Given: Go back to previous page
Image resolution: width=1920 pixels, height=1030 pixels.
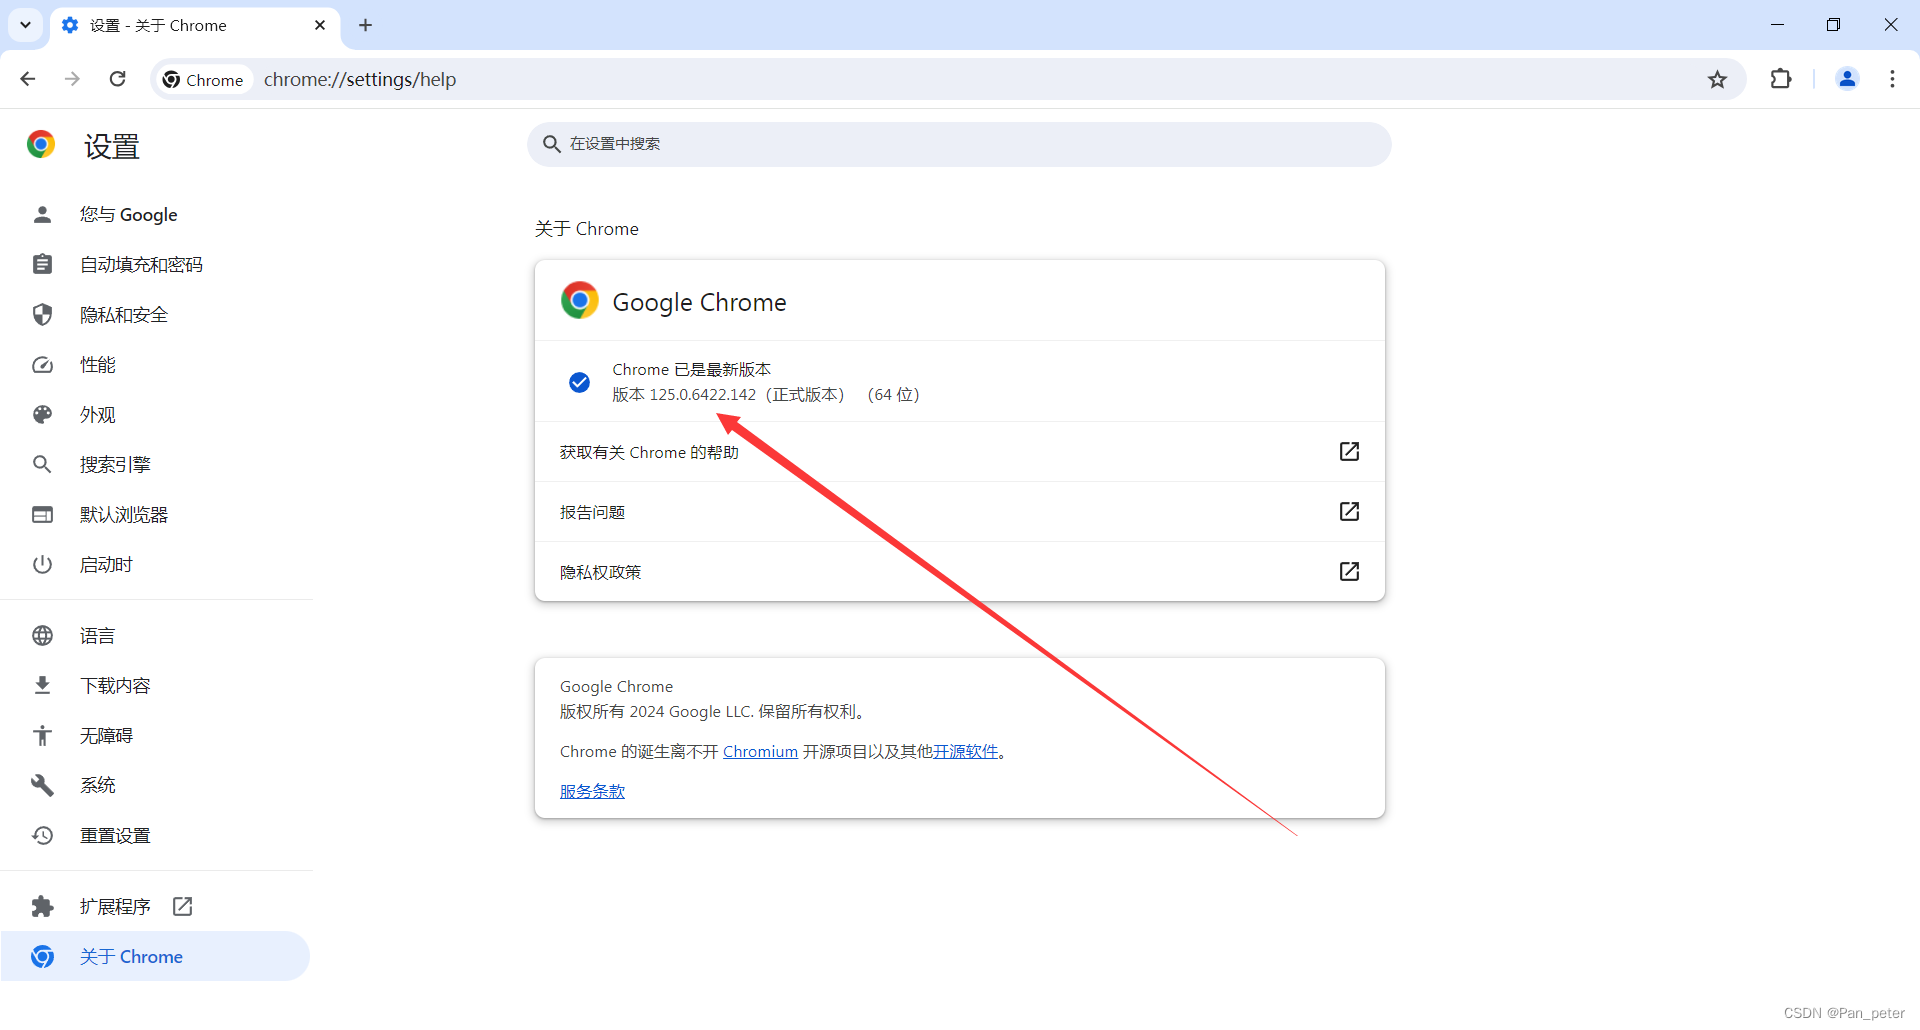Looking at the screenshot, I should [28, 79].
